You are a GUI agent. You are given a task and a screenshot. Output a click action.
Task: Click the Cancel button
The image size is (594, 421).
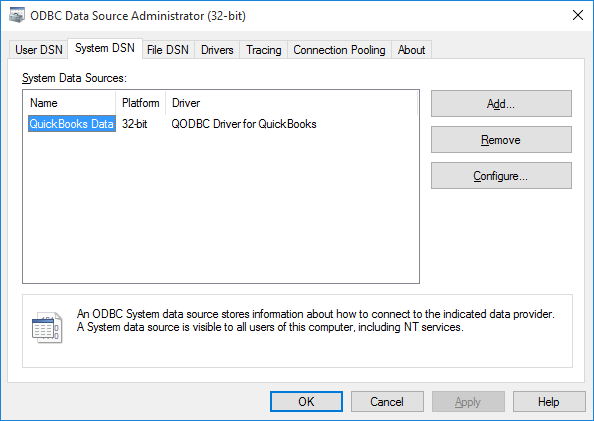click(x=387, y=402)
